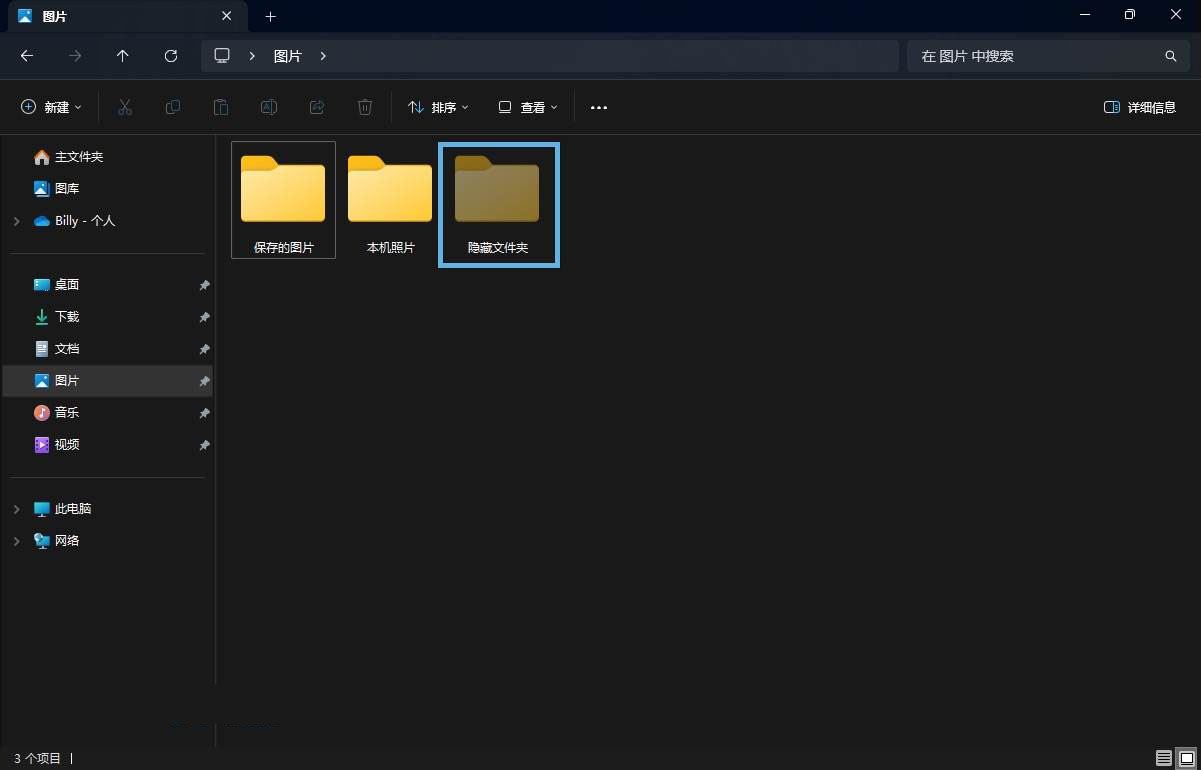Select the 保存的图片 folder
The width and height of the screenshot is (1201, 770).
click(x=283, y=200)
